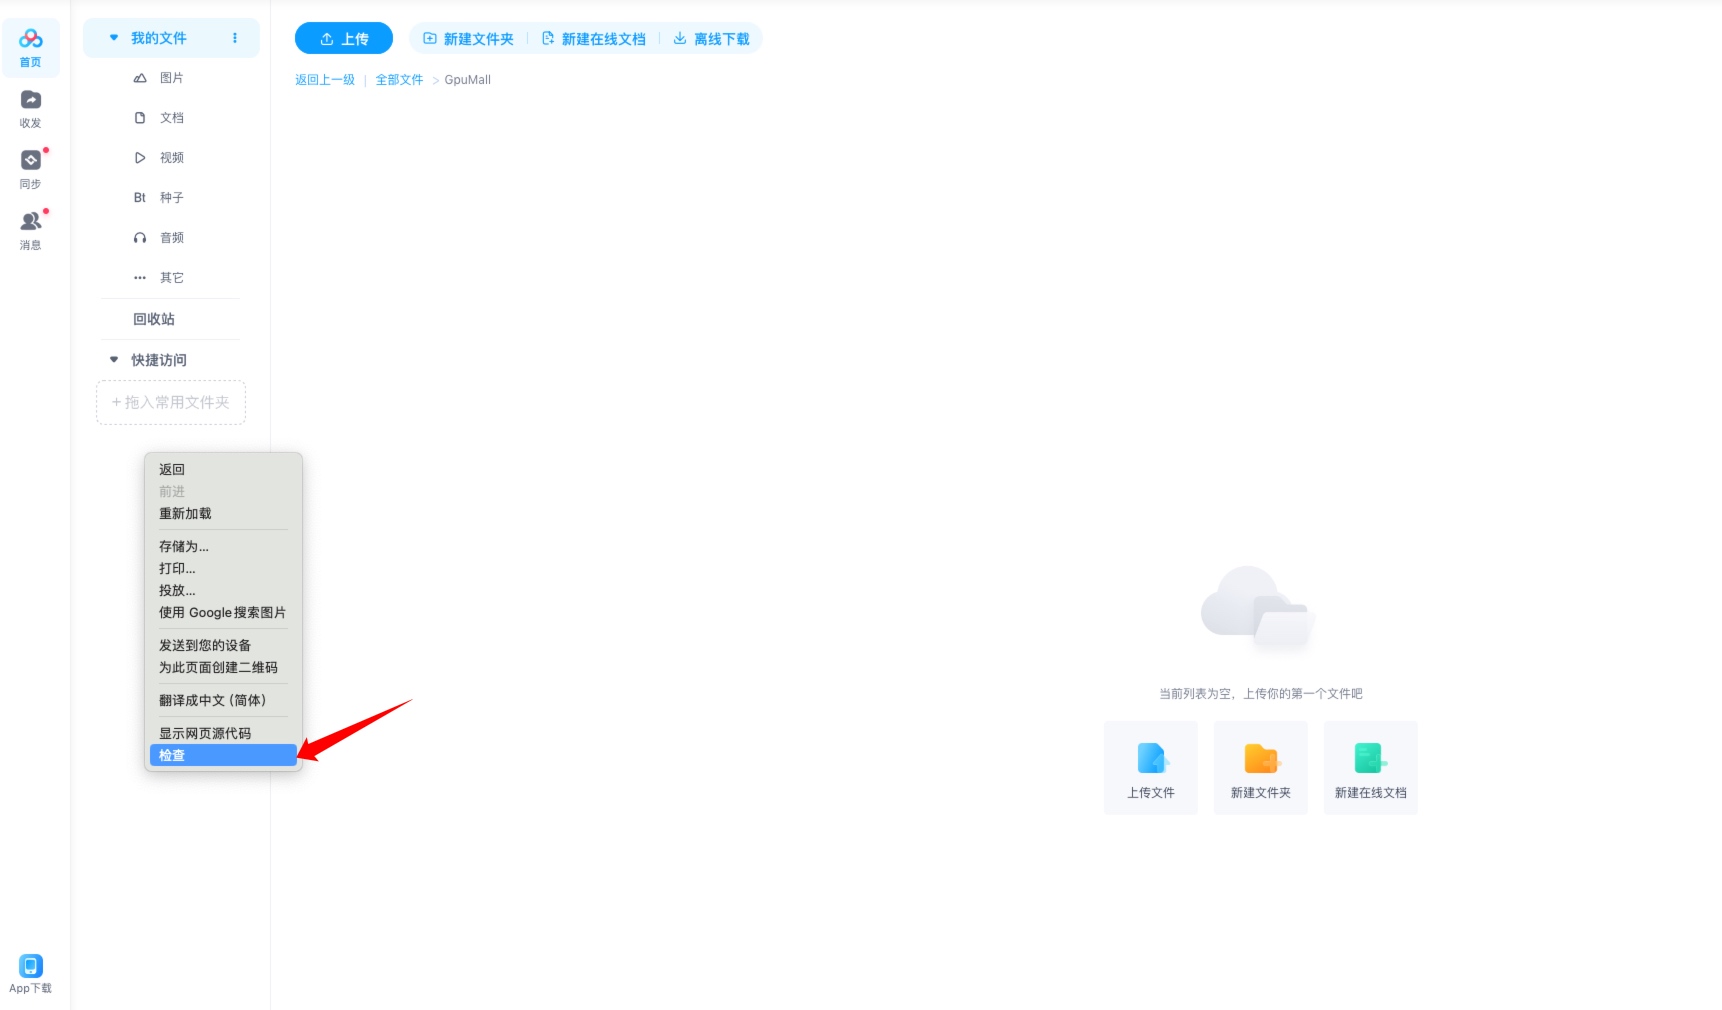Select 返回 in the context menu
The height and width of the screenshot is (1010, 1722).
point(223,469)
